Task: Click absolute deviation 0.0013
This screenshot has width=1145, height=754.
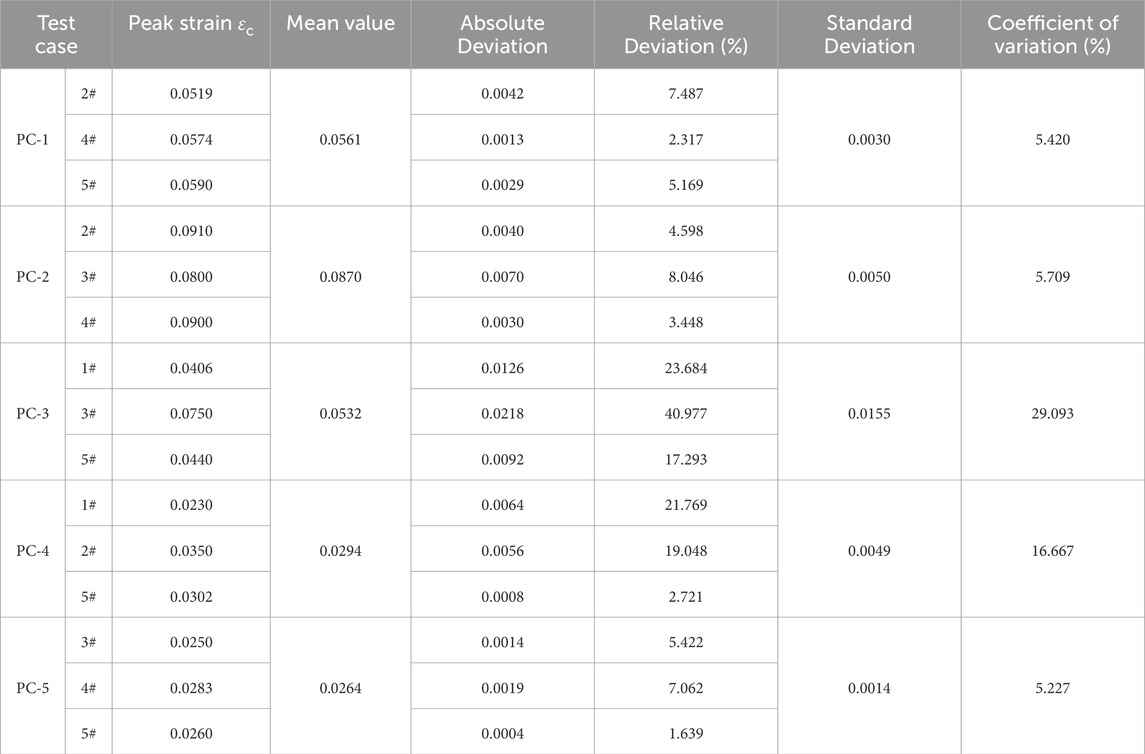Action: coord(502,139)
